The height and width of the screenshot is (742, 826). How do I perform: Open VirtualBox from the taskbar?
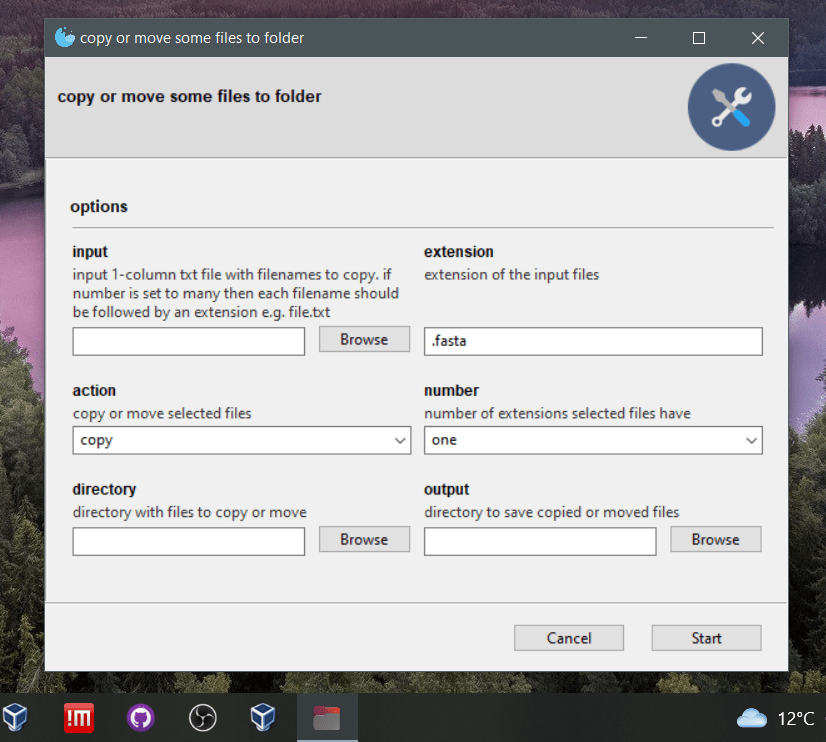click(16, 717)
